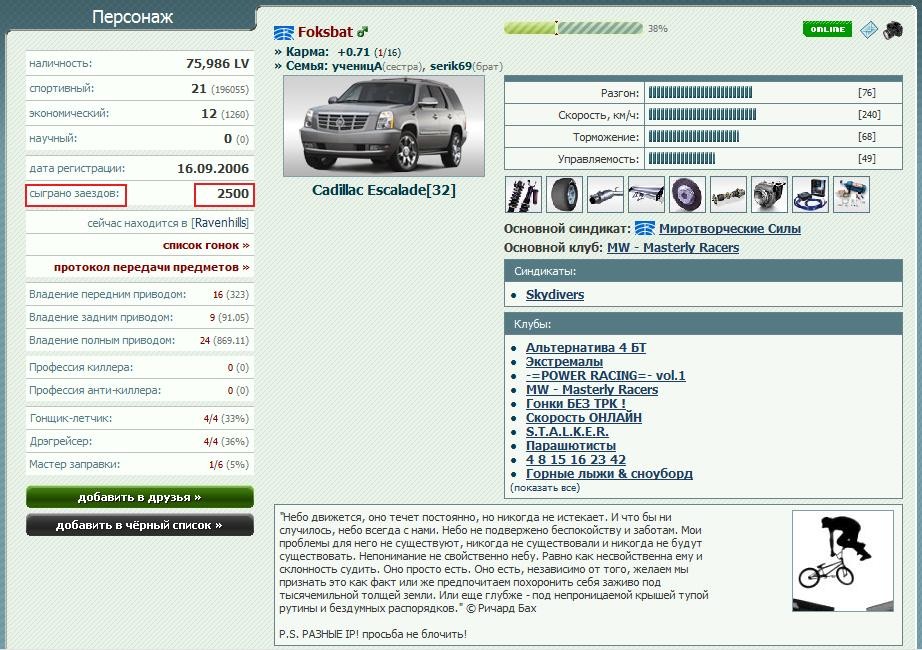Click добавить в друзья button
This screenshot has width=922, height=650.
click(140, 497)
